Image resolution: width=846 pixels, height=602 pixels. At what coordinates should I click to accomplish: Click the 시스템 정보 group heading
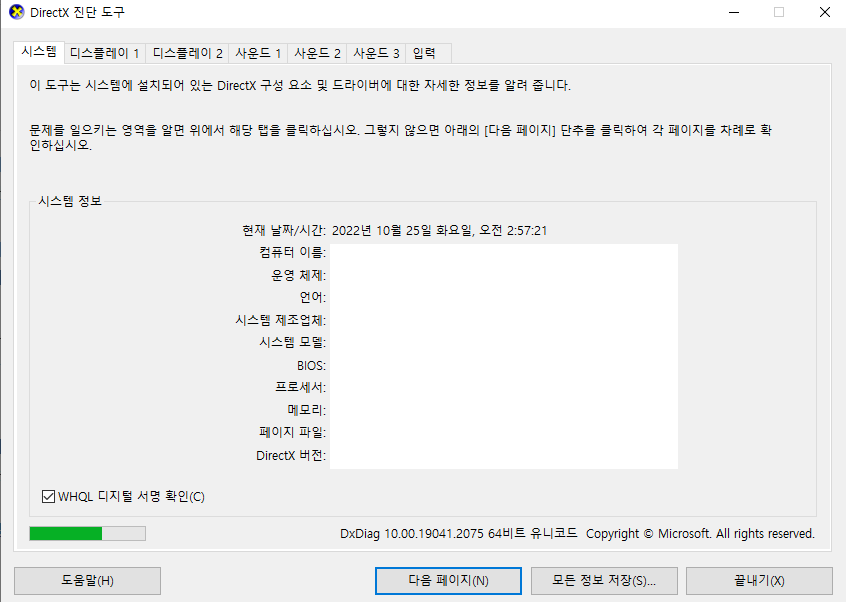click(70, 201)
